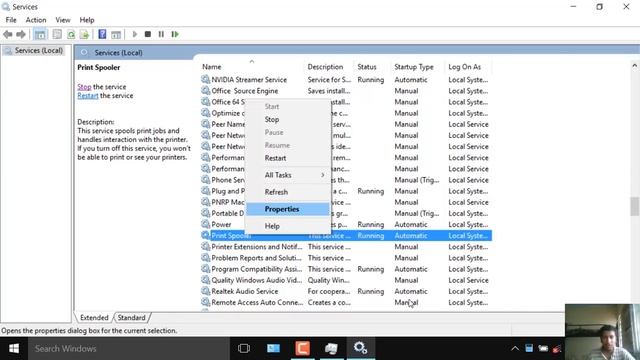Click the Services (Local) header in details pane
The height and width of the screenshot is (360, 640).
[x=118, y=53]
